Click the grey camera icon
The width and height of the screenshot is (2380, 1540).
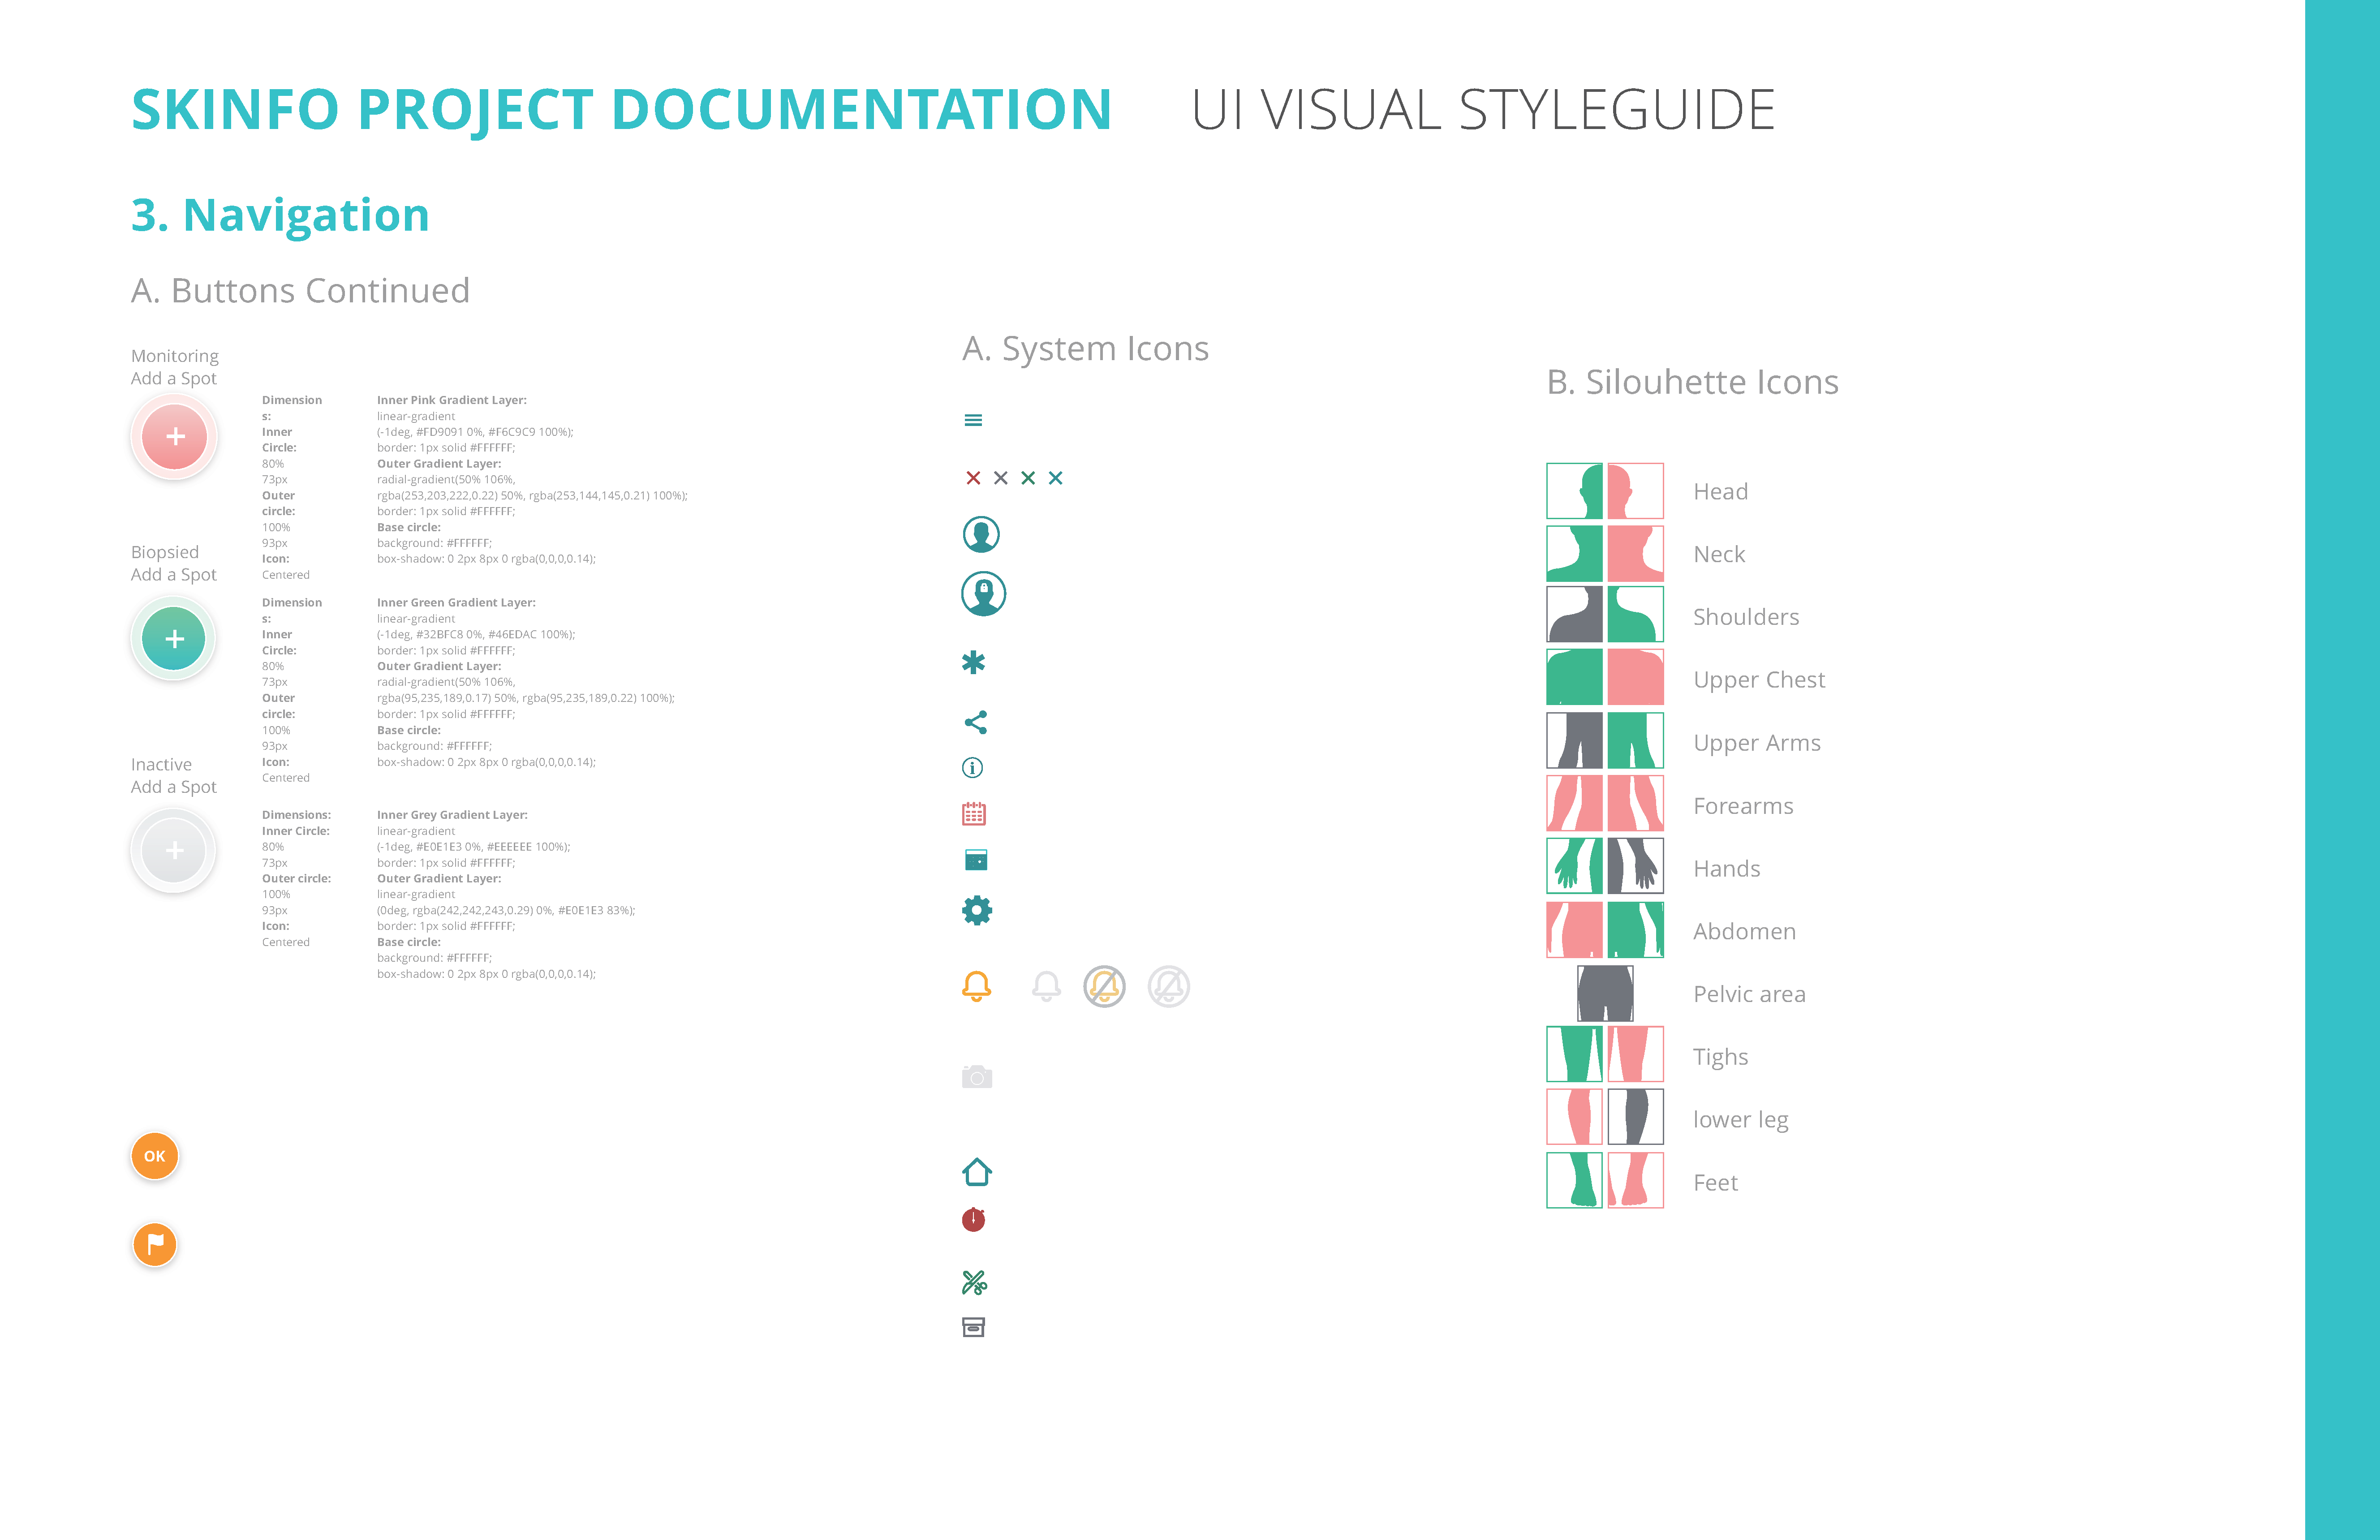click(x=977, y=1077)
